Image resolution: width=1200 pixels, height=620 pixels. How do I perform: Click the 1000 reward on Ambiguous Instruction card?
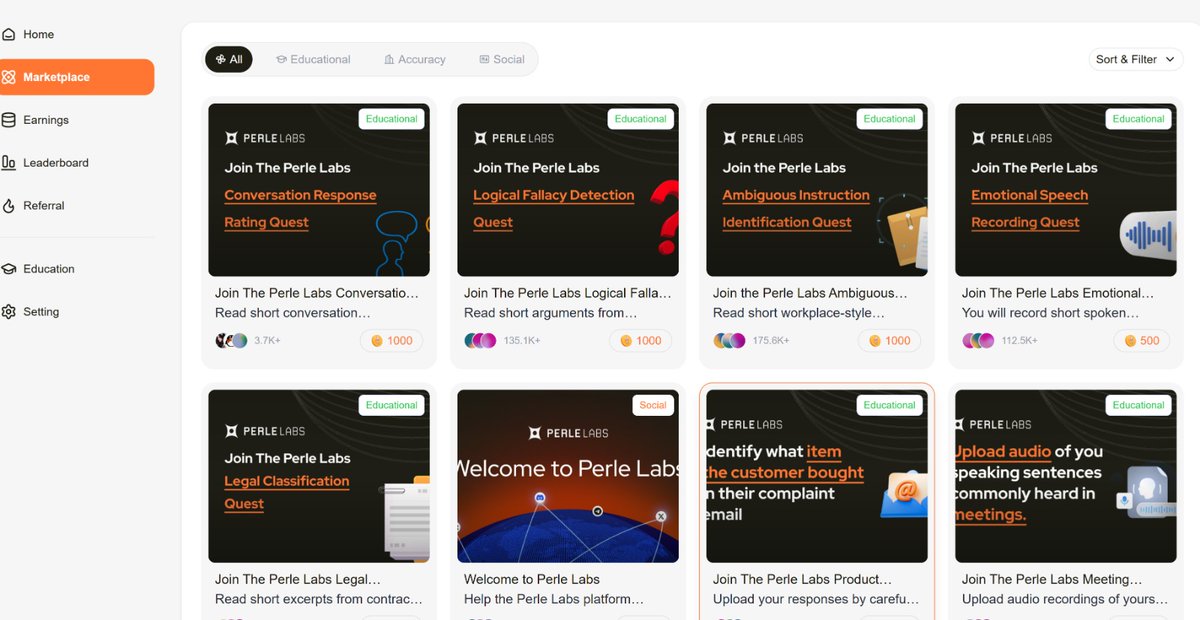click(889, 341)
